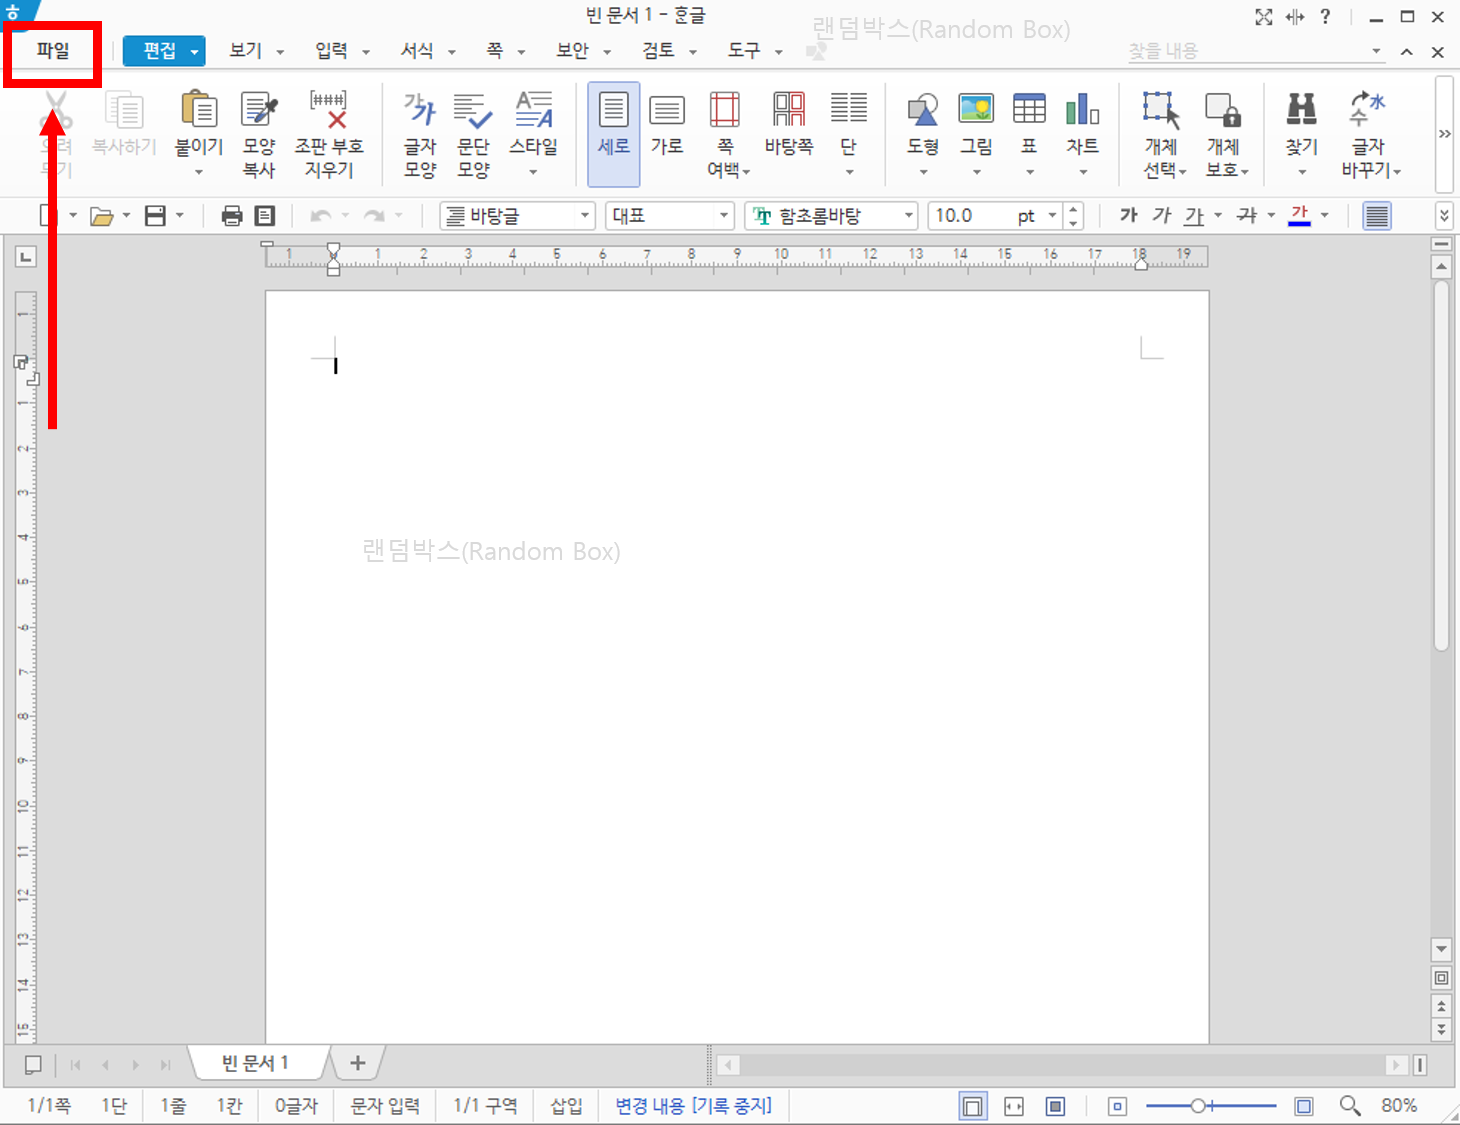Toggle bold 가 formatting
The width and height of the screenshot is (1460, 1125).
[1129, 215]
